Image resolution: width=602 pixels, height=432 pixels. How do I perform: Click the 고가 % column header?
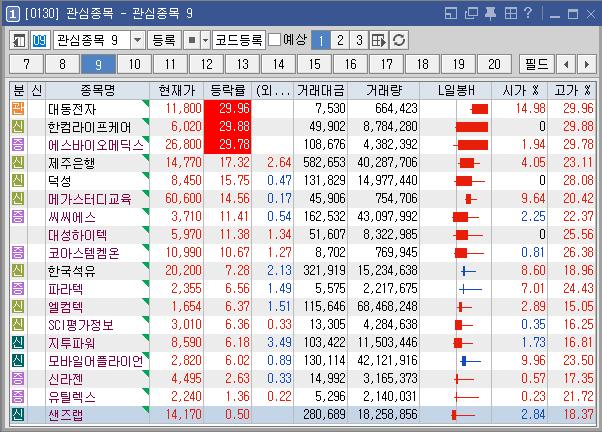tap(572, 91)
